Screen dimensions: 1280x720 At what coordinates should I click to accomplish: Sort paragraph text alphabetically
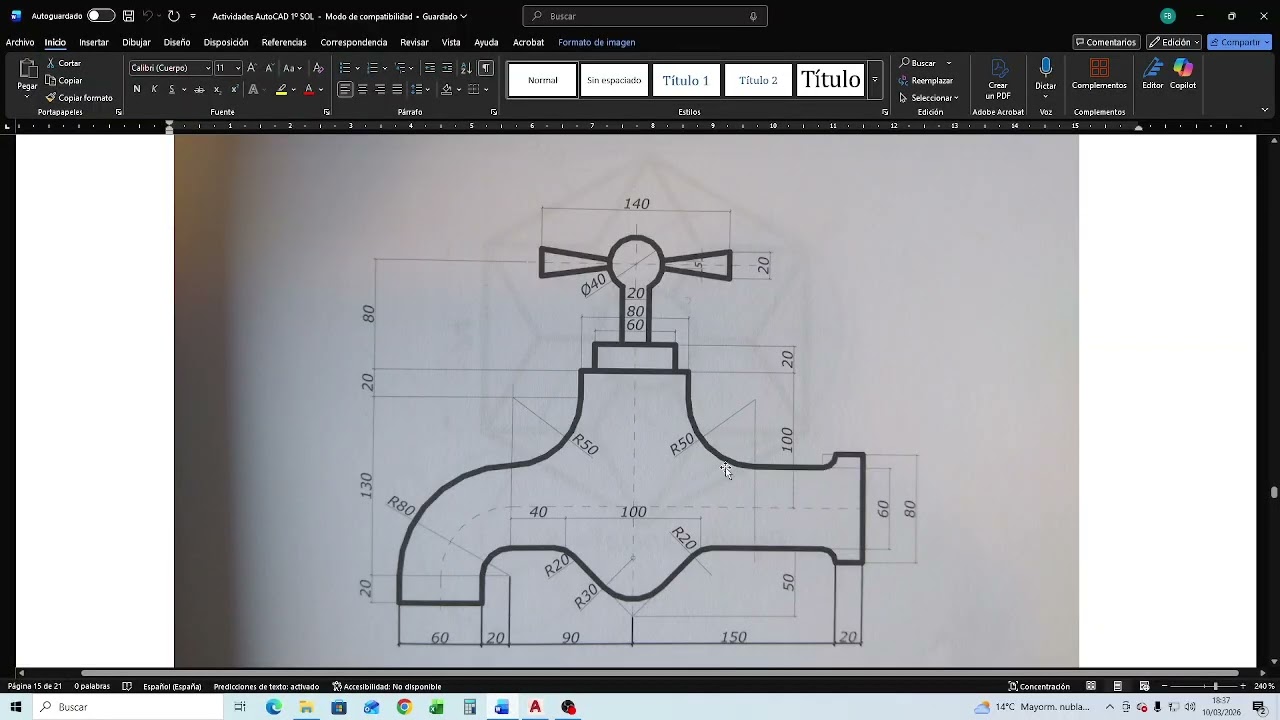[466, 68]
